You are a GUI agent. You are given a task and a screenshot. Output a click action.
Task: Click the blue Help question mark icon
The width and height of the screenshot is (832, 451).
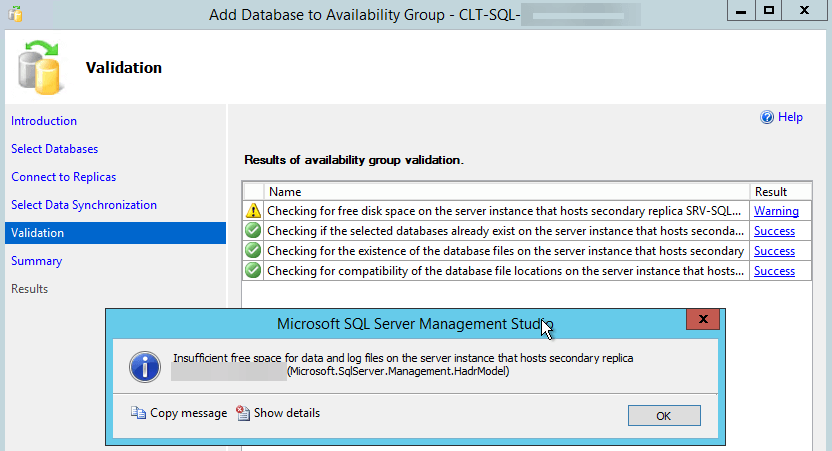(767, 117)
